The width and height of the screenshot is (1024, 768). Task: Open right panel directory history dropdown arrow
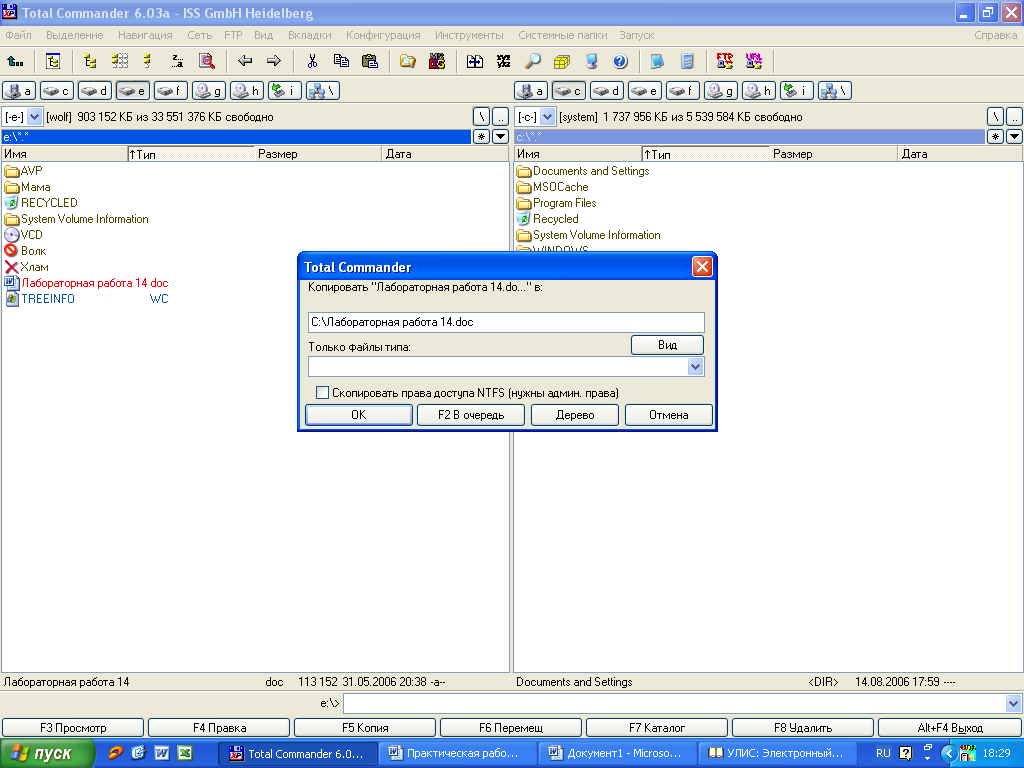tap(1014, 136)
